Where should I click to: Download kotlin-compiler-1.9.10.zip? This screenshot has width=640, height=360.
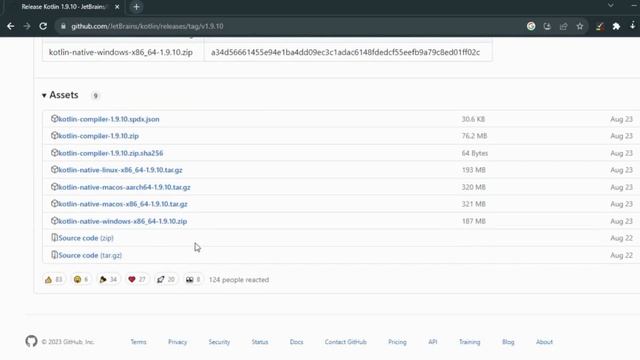98,136
